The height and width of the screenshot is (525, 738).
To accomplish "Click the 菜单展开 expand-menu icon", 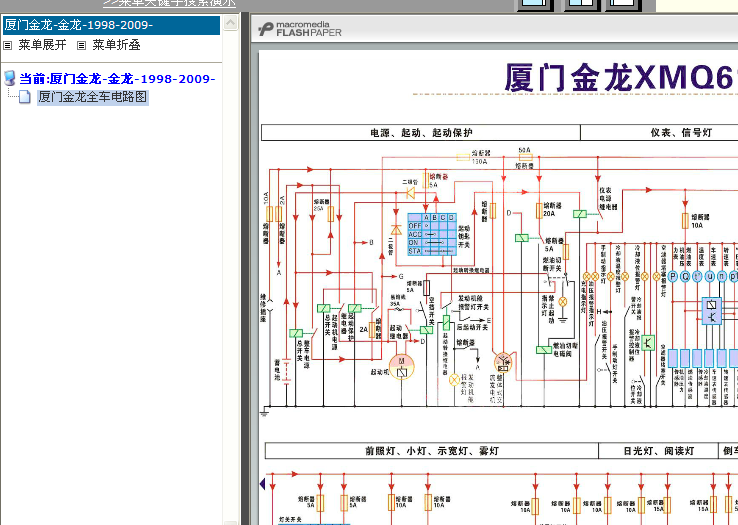I will click(8, 45).
